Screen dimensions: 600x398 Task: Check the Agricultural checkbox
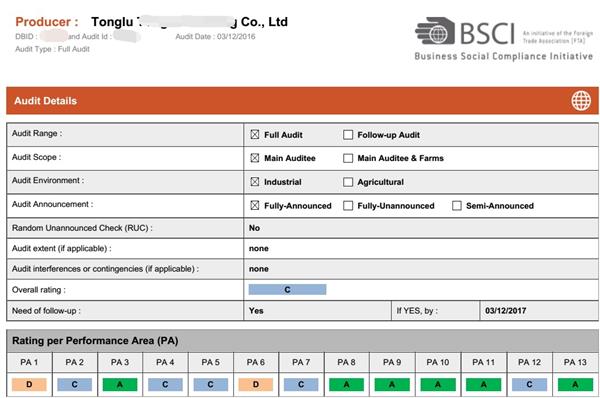348,182
